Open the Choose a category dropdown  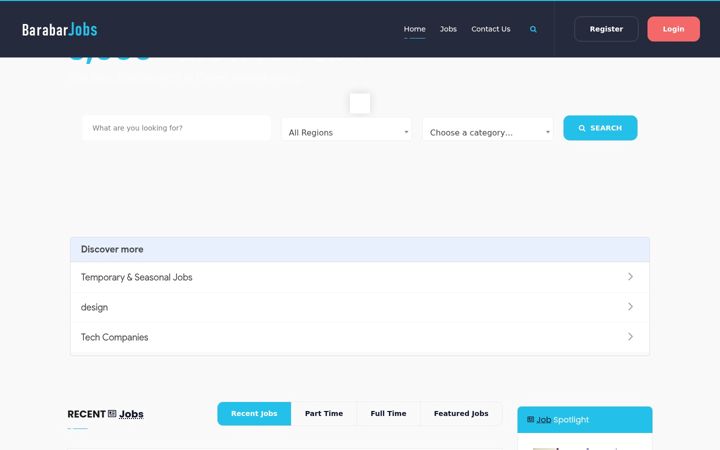point(488,130)
